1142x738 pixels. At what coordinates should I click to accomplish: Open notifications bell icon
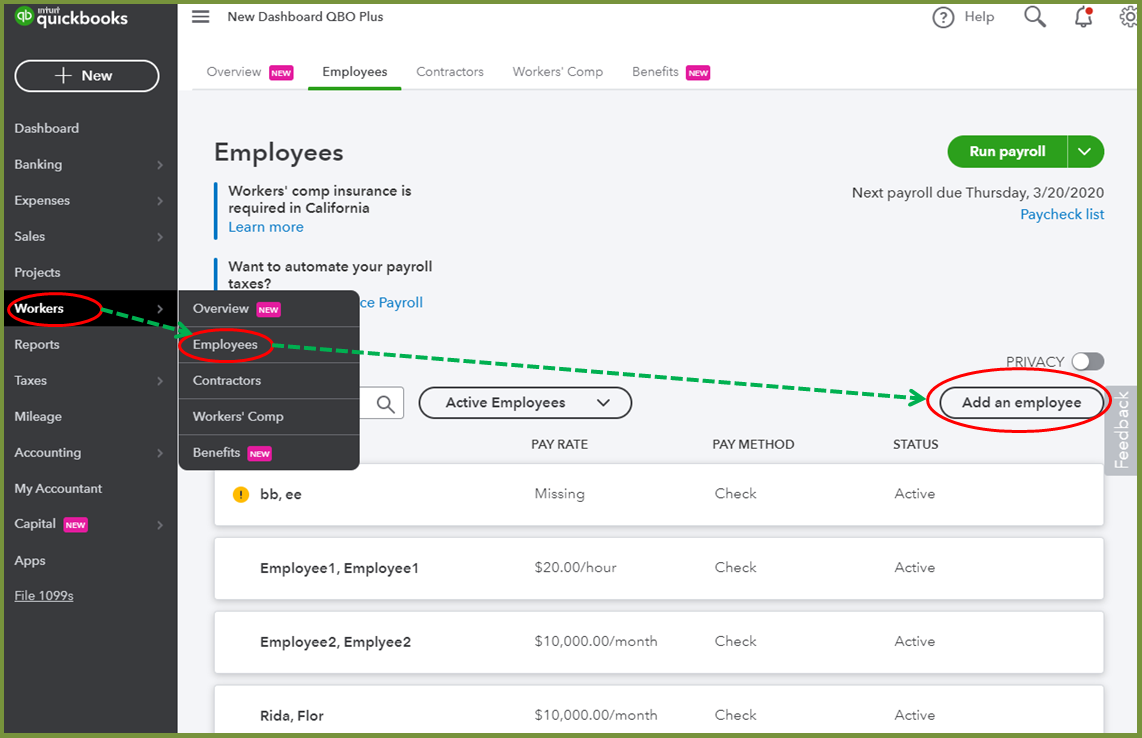tap(1084, 17)
